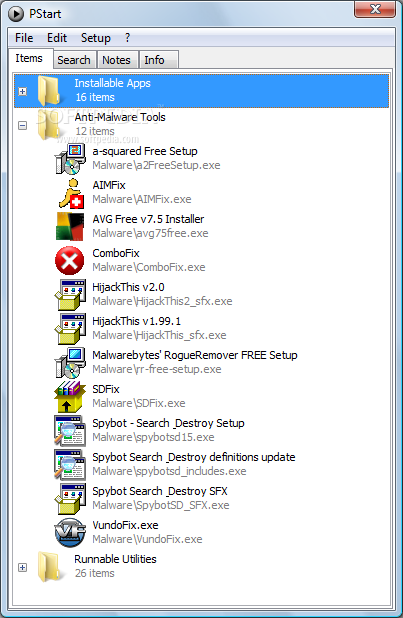403x618 pixels.
Task: Close the PStart window
Action: 375,9
